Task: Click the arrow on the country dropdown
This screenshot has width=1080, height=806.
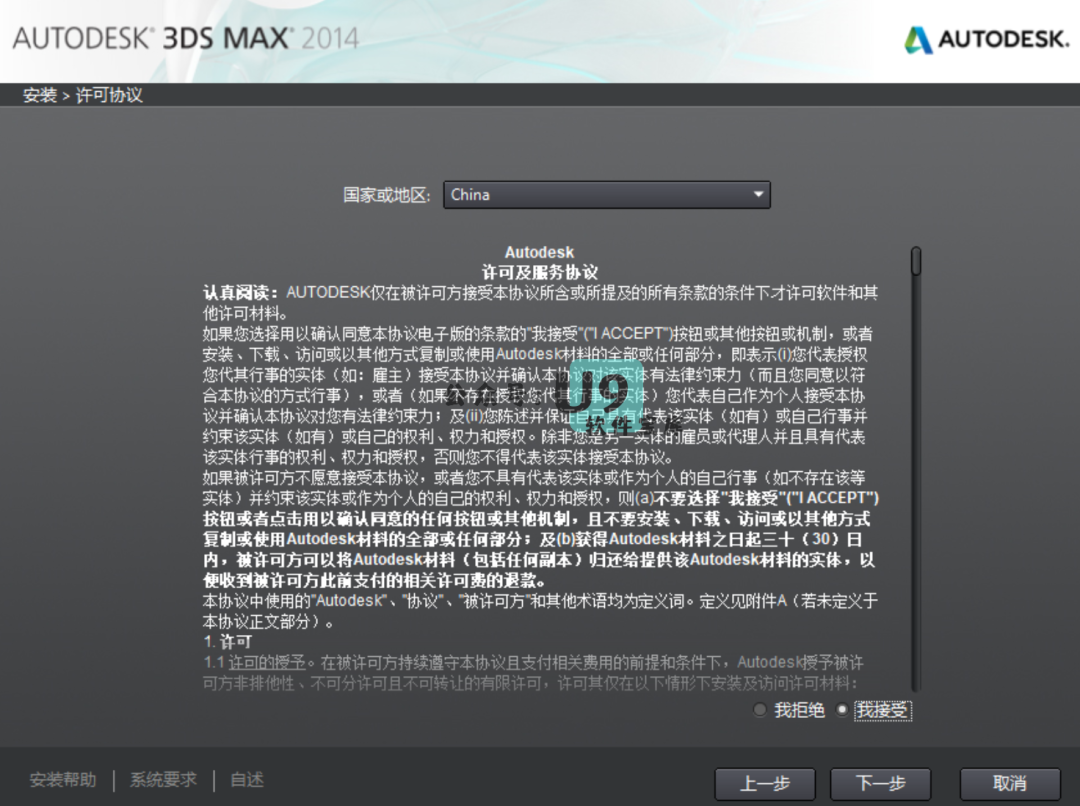Action: point(758,195)
